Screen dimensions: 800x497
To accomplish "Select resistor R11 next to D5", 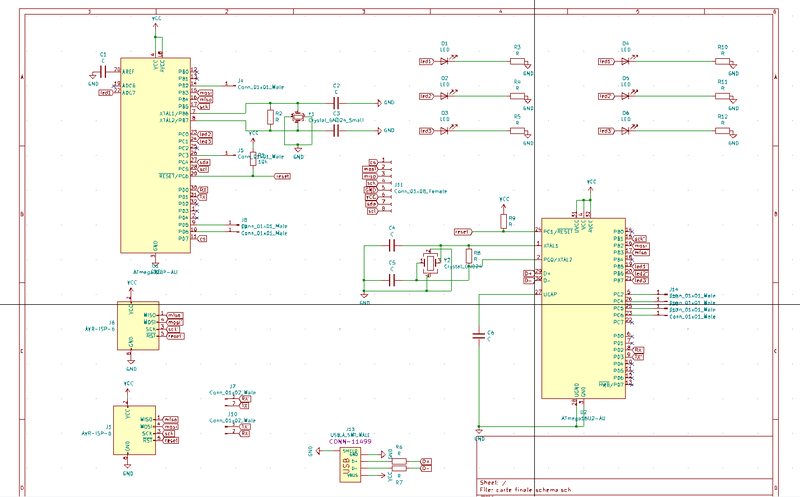I will pyautogui.click(x=722, y=96).
